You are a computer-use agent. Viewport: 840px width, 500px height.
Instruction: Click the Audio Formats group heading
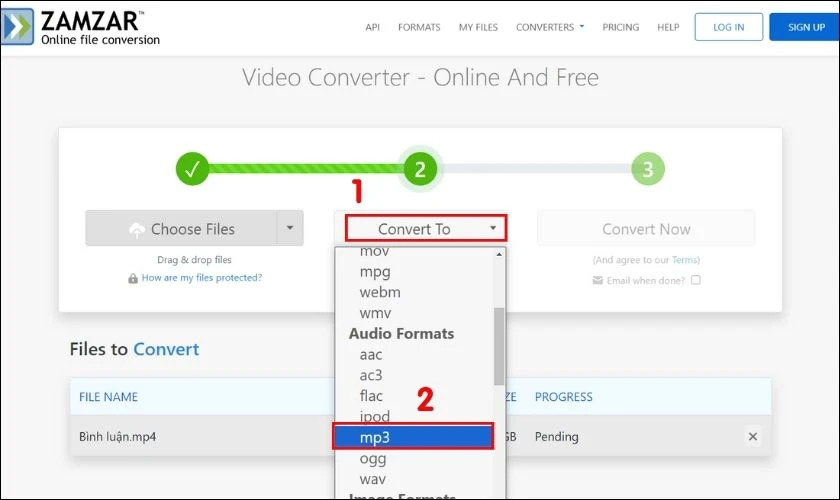click(x=401, y=334)
